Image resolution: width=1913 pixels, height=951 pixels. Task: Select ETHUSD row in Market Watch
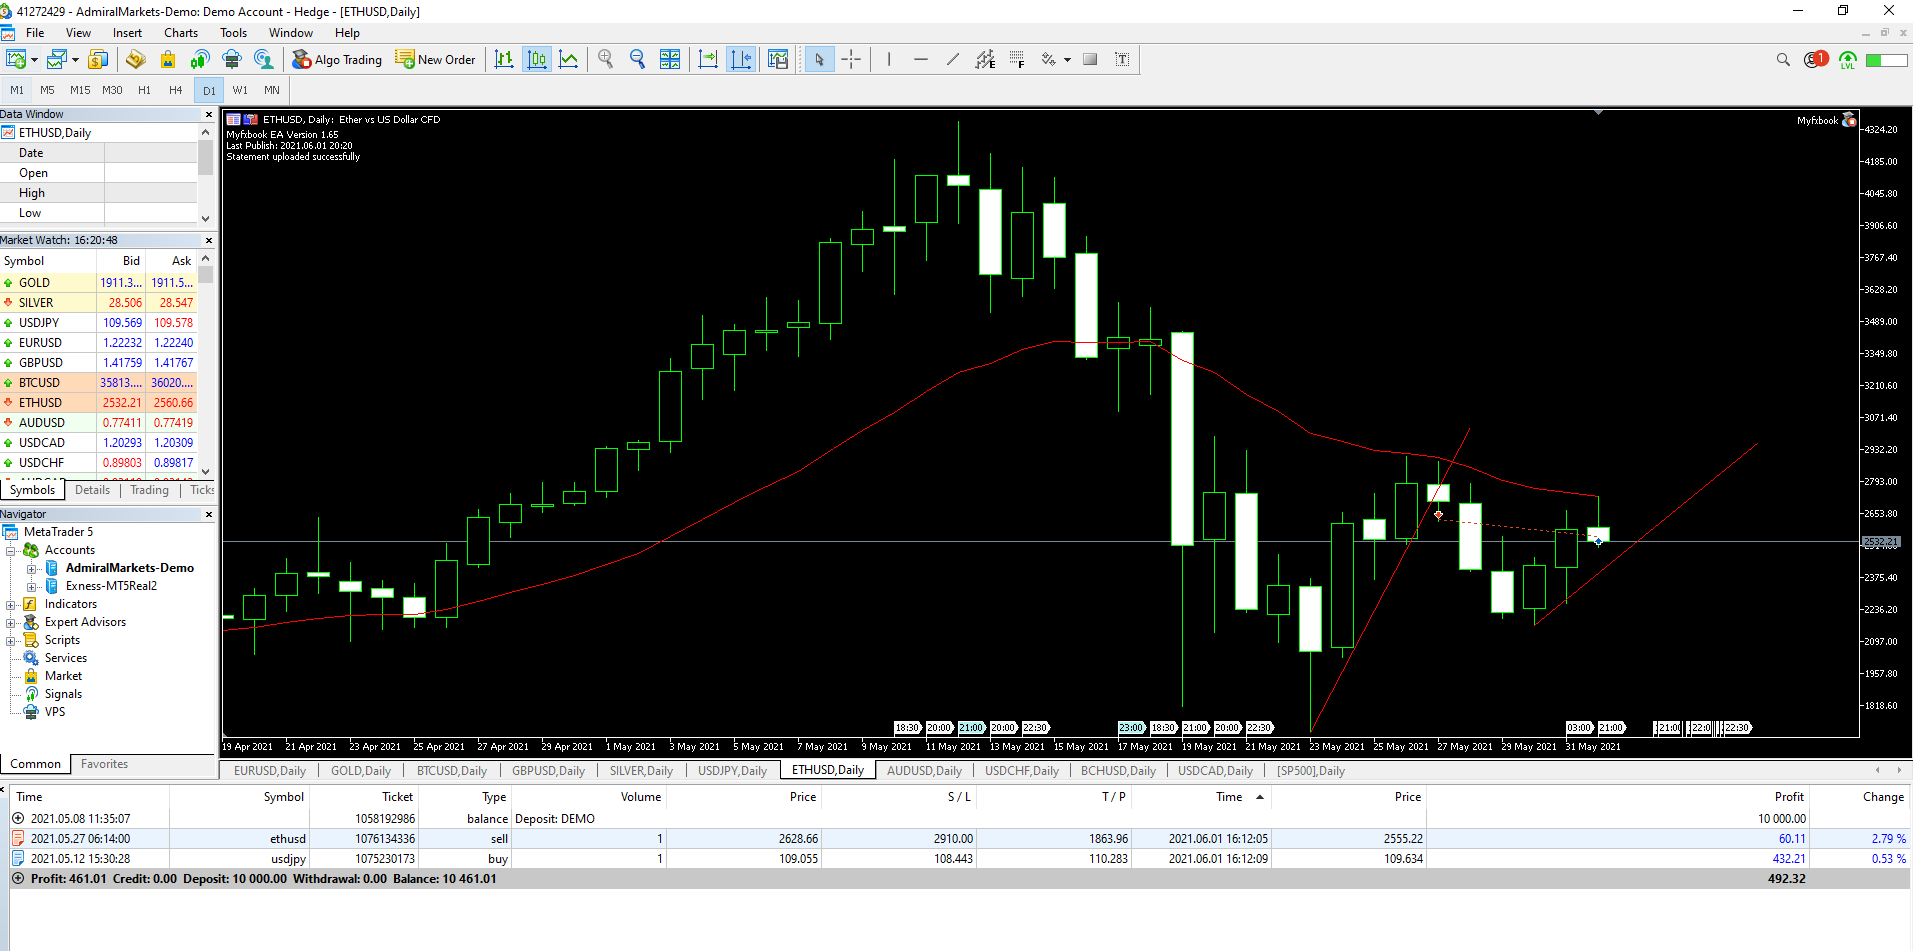(x=99, y=403)
